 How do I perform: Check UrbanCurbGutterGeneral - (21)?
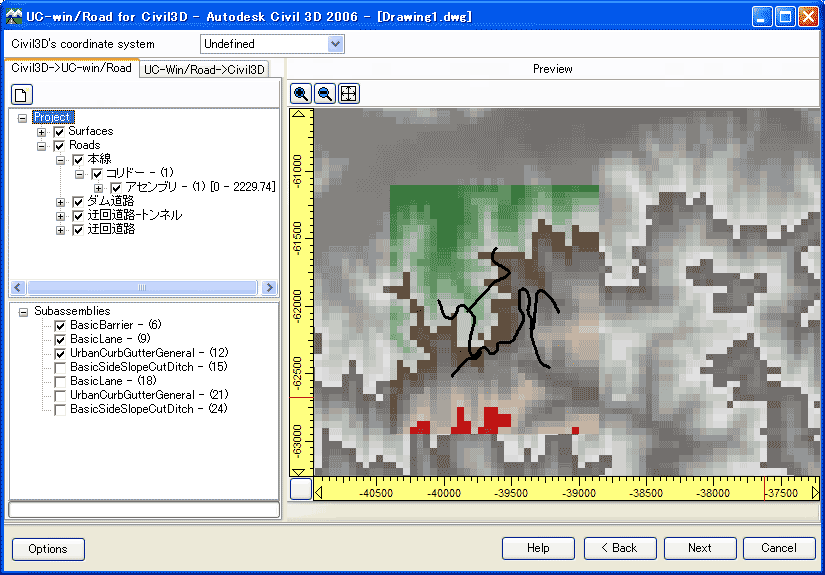[x=60, y=396]
